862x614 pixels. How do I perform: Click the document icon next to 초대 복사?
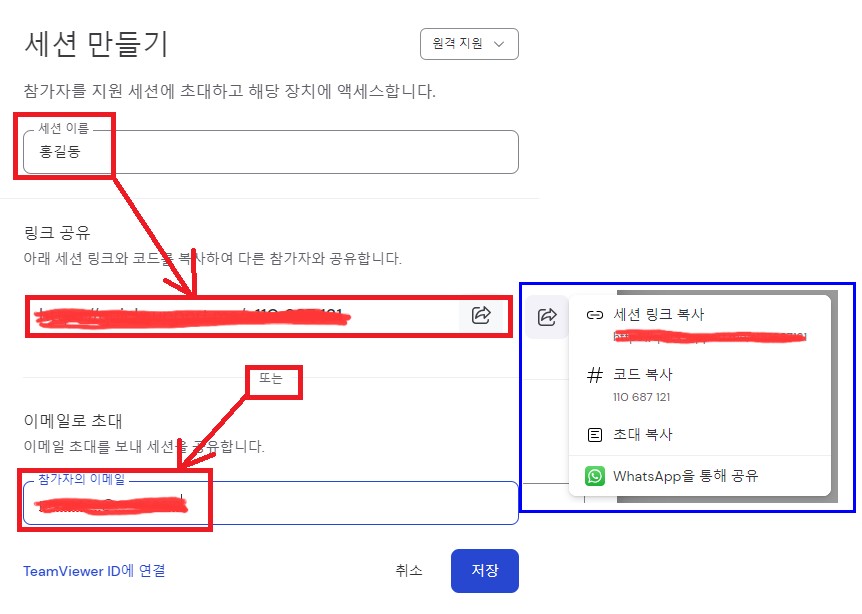click(x=594, y=432)
